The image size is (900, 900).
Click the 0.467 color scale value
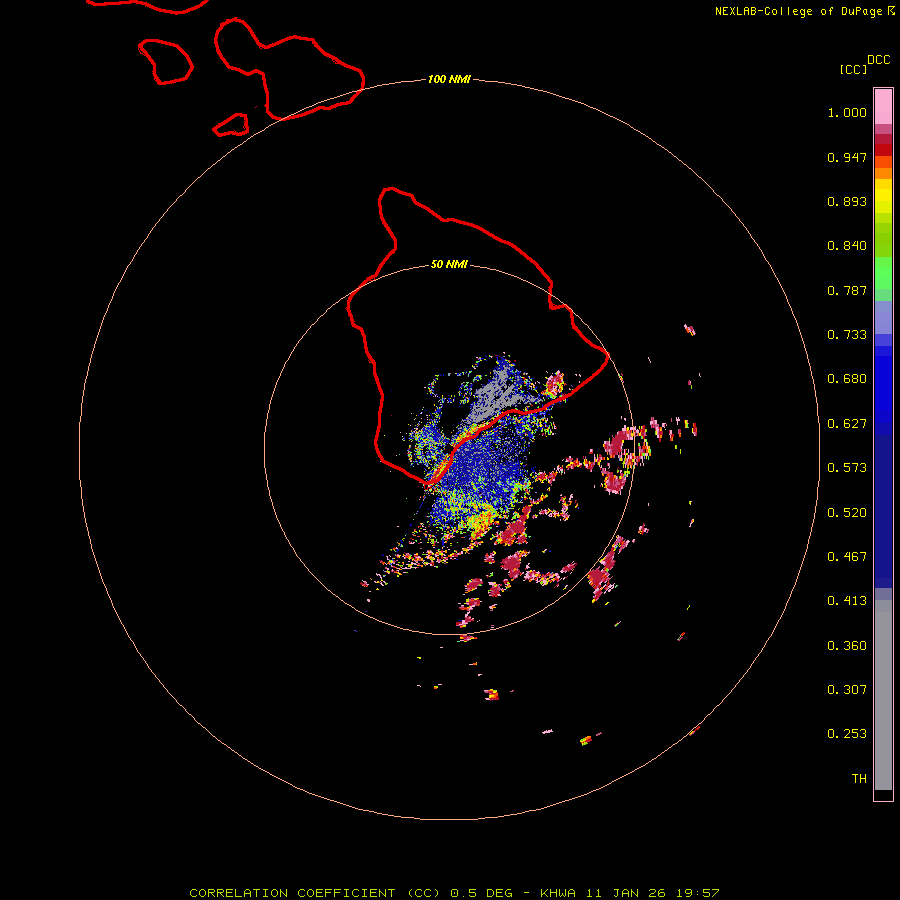pyautogui.click(x=847, y=557)
